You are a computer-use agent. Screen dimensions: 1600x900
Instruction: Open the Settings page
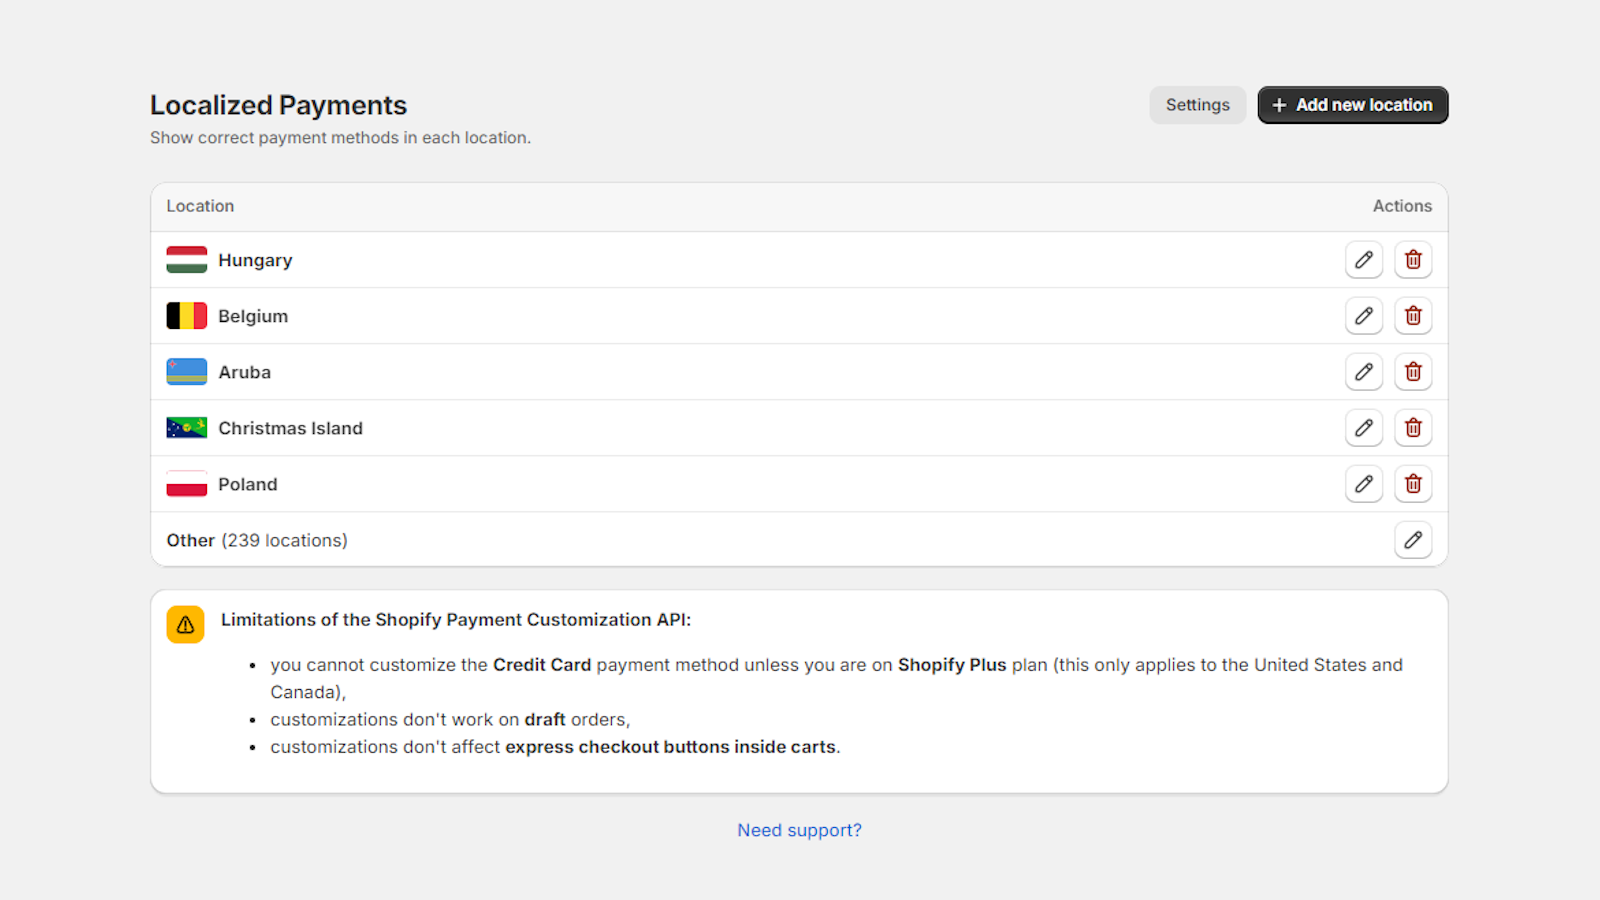pos(1197,104)
